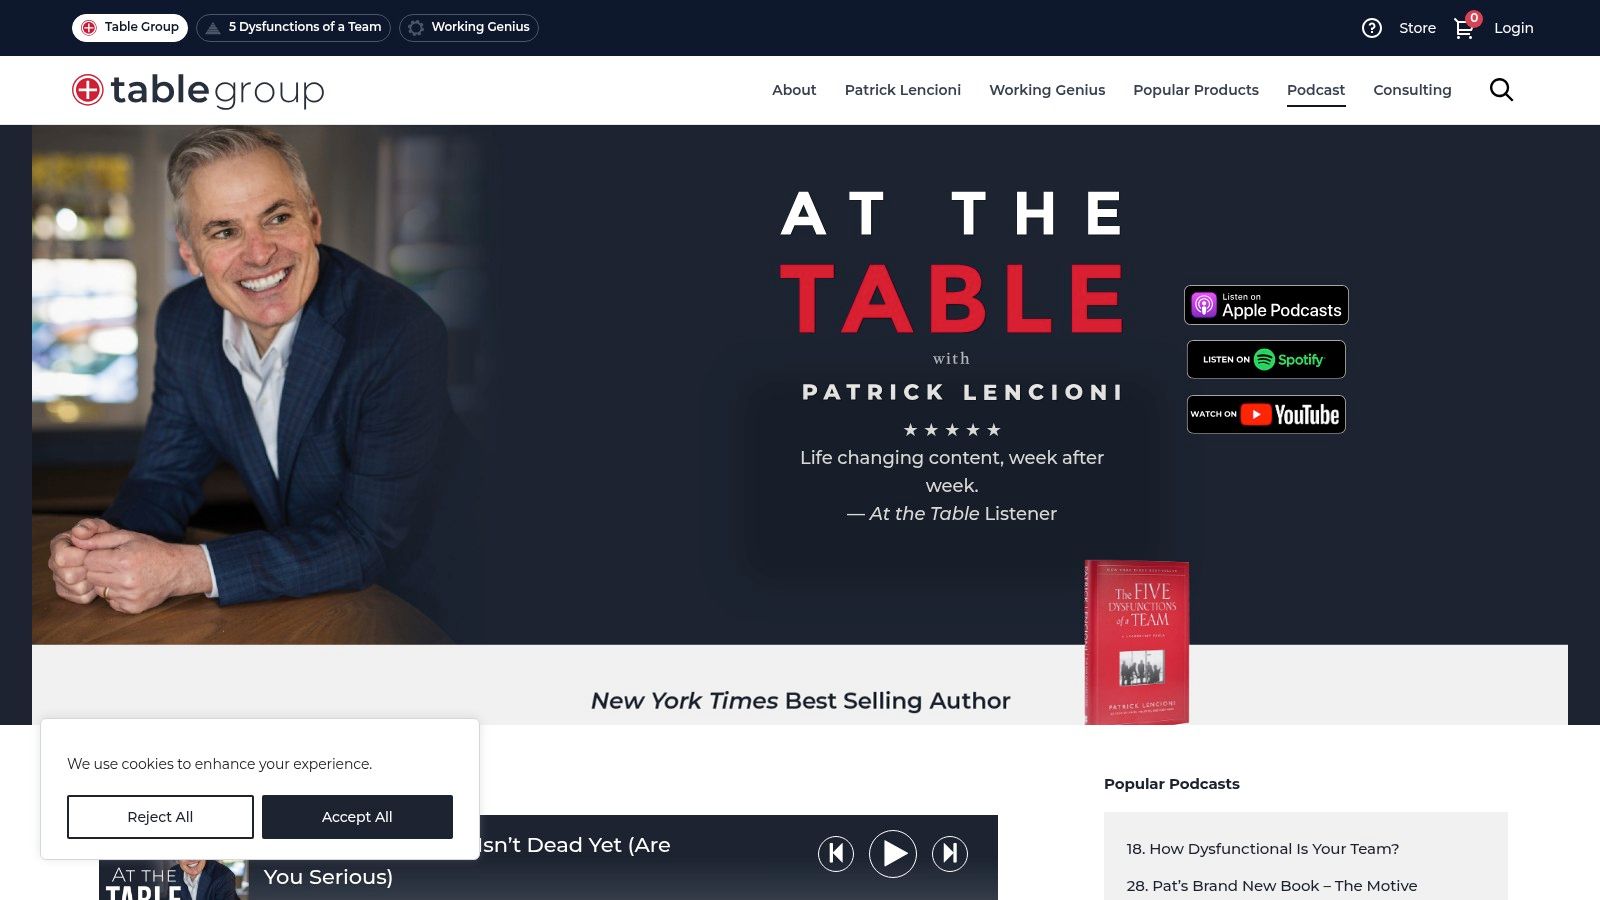This screenshot has width=1600, height=900.
Task: Open episode 28 Pat's Brand New Book
Action: click(x=1272, y=886)
